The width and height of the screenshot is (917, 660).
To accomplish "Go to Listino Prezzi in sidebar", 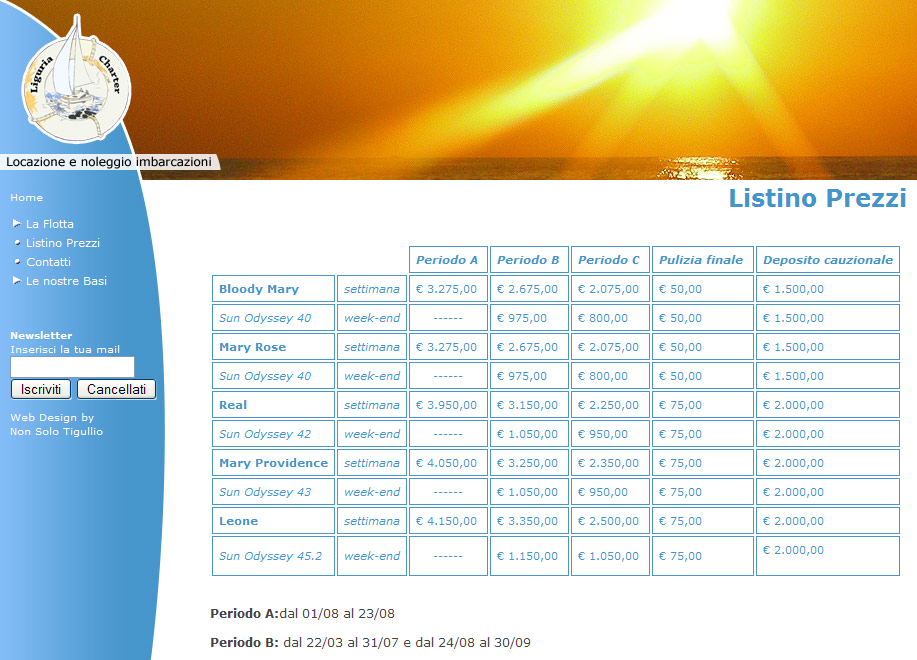I will tap(63, 243).
